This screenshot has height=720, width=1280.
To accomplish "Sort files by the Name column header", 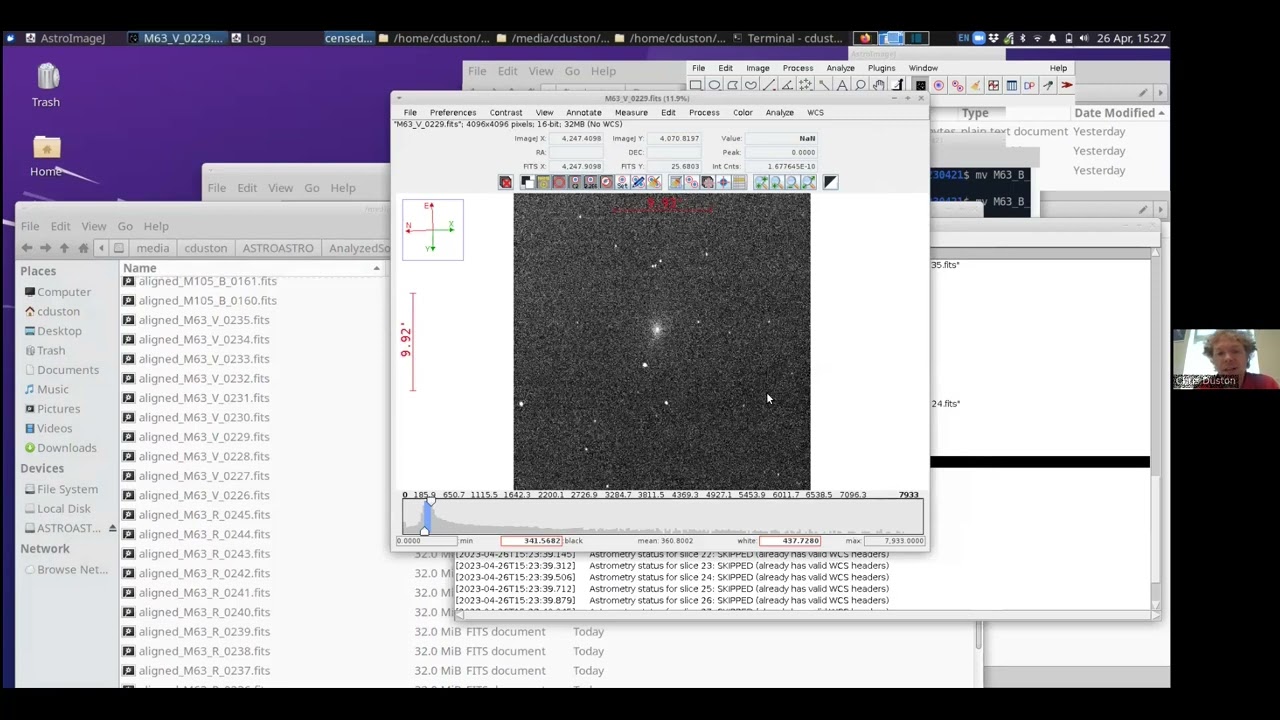I will point(250,268).
